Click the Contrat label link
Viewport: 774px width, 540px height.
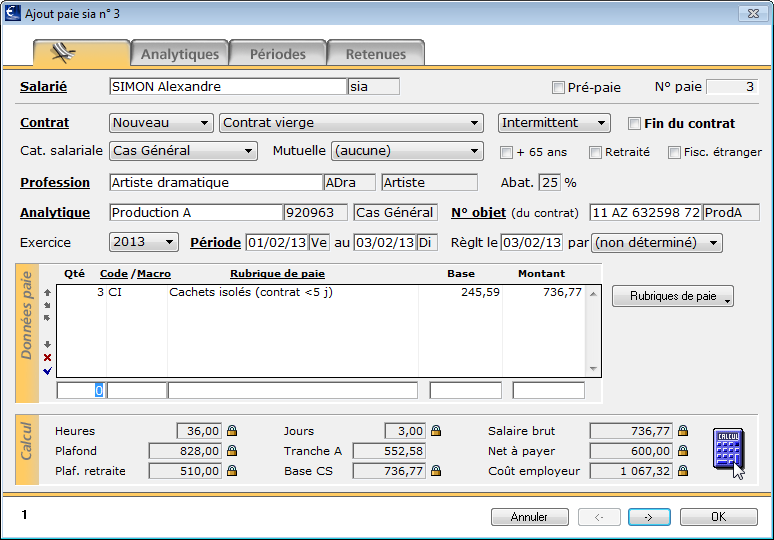[x=44, y=123]
